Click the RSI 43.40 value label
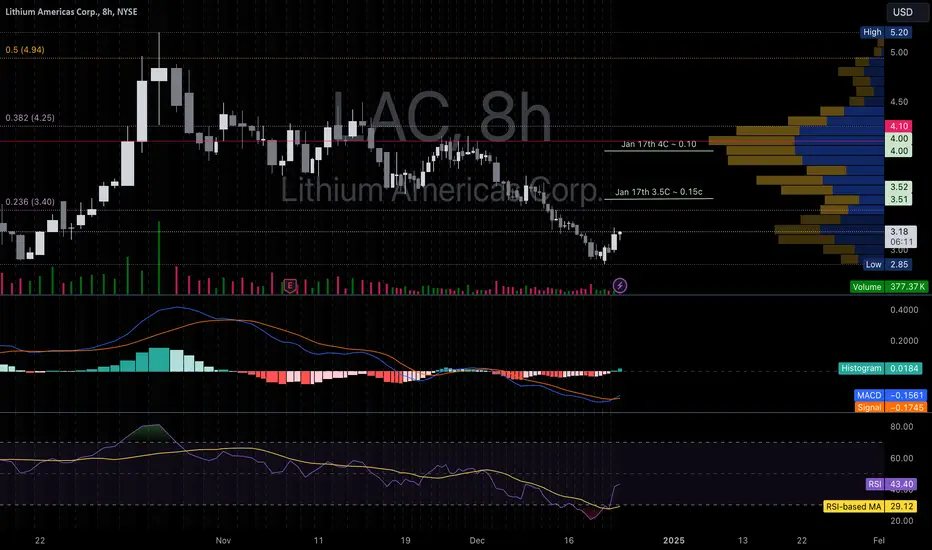This screenshot has width=932, height=550. 891,484
